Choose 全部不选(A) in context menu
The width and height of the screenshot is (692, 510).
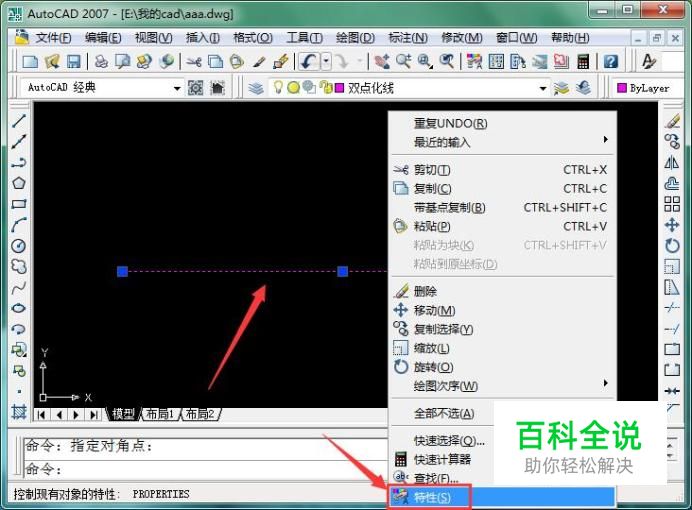[x=443, y=413]
